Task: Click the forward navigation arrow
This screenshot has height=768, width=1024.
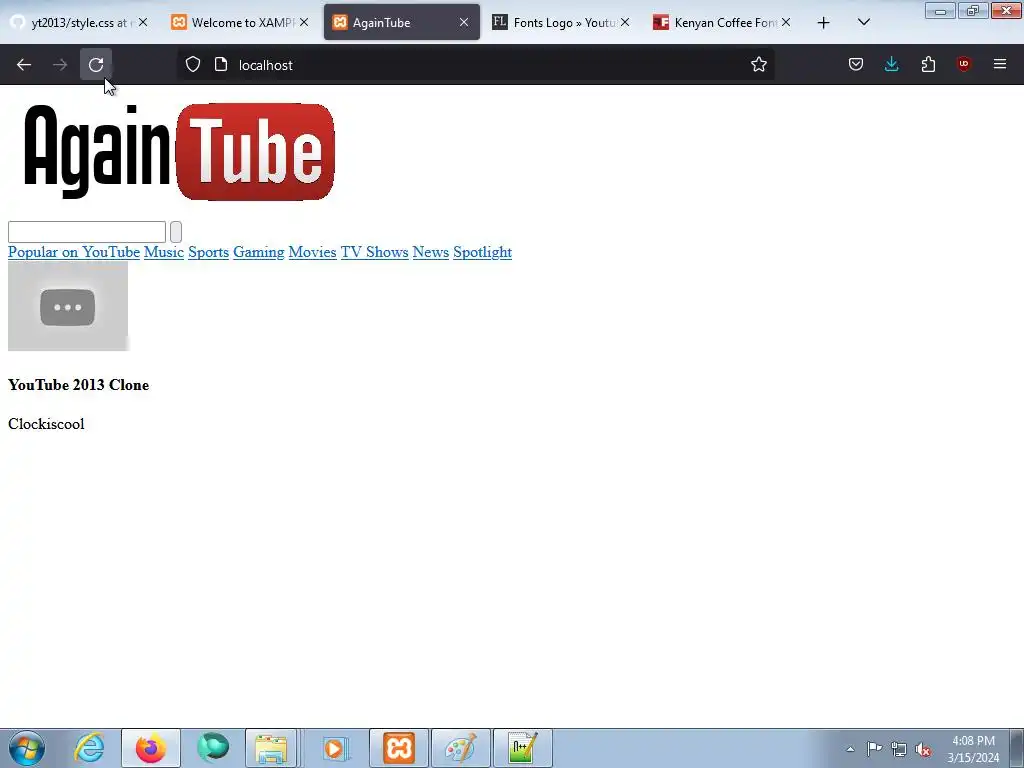Action: pos(60,65)
